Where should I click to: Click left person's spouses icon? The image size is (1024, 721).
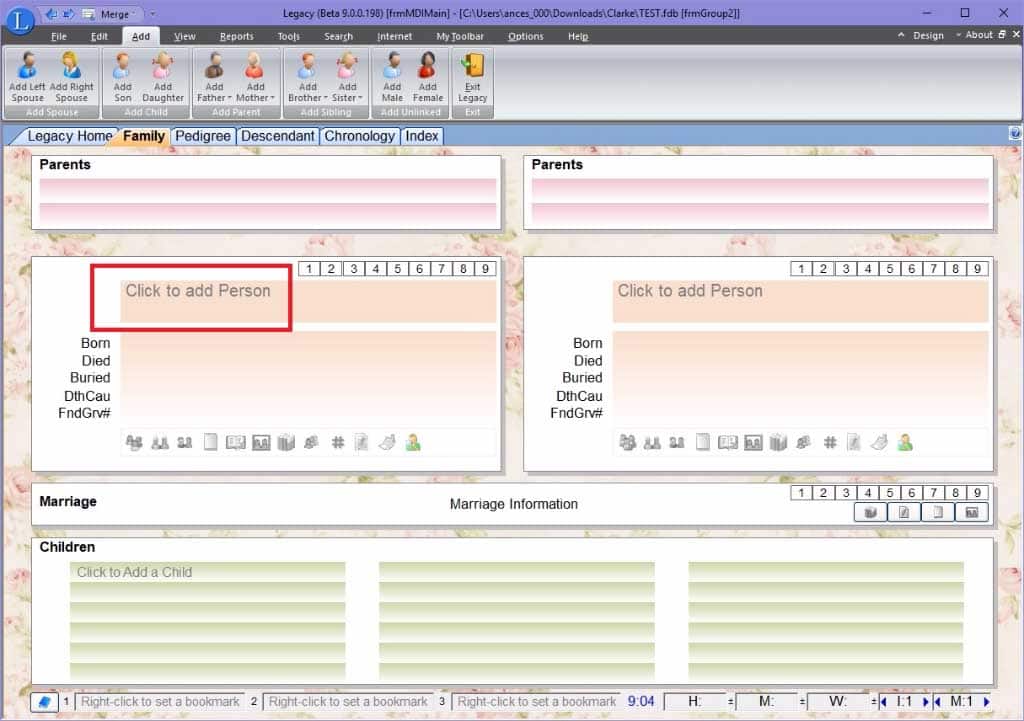tap(160, 443)
